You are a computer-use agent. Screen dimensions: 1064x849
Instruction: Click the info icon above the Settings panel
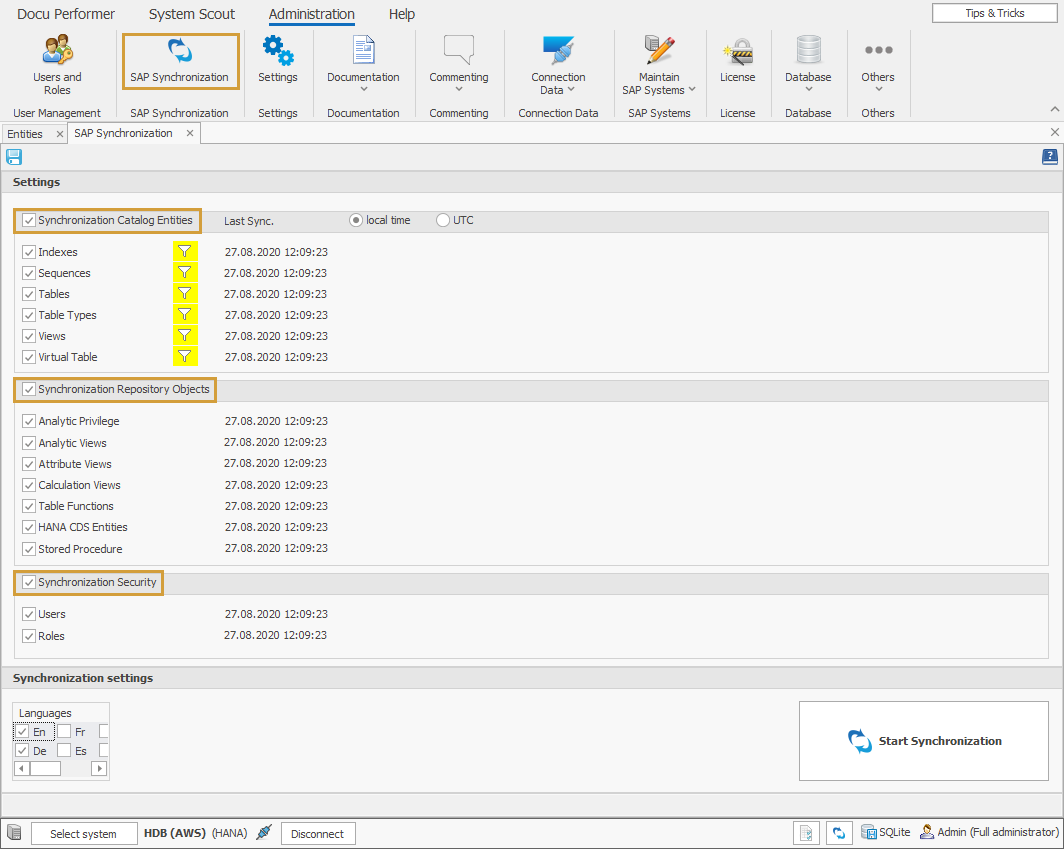coord(1049,157)
